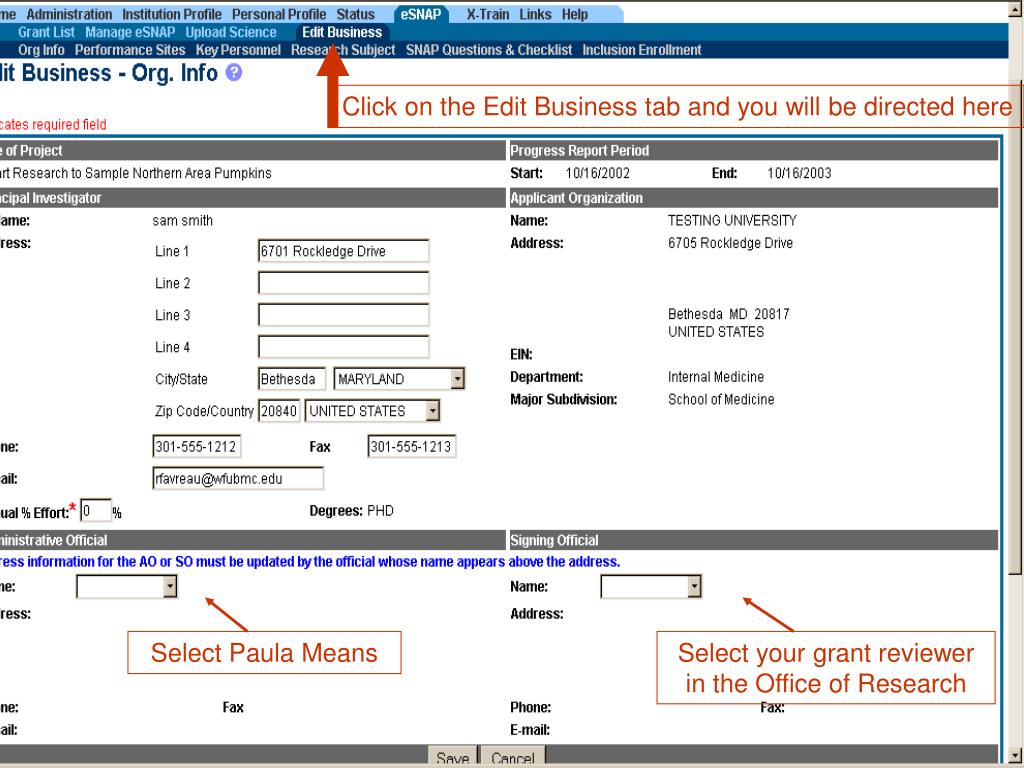Click the TESTING UNIVERSITY organization name
The width and height of the screenshot is (1024, 768).
(732, 221)
